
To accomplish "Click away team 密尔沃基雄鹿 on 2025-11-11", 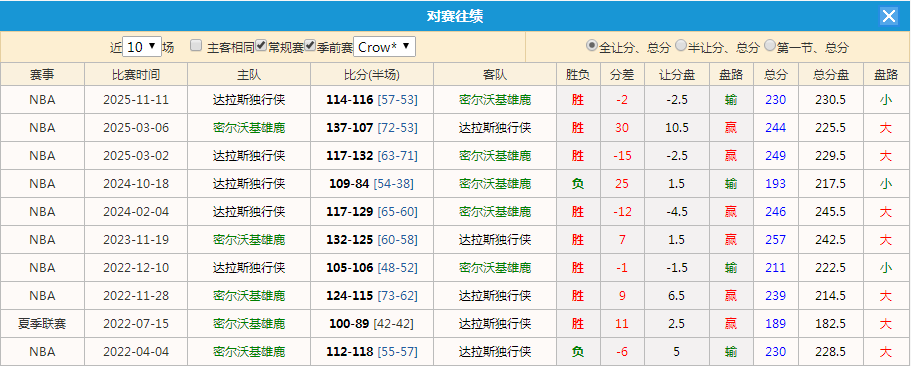I will point(495,100).
